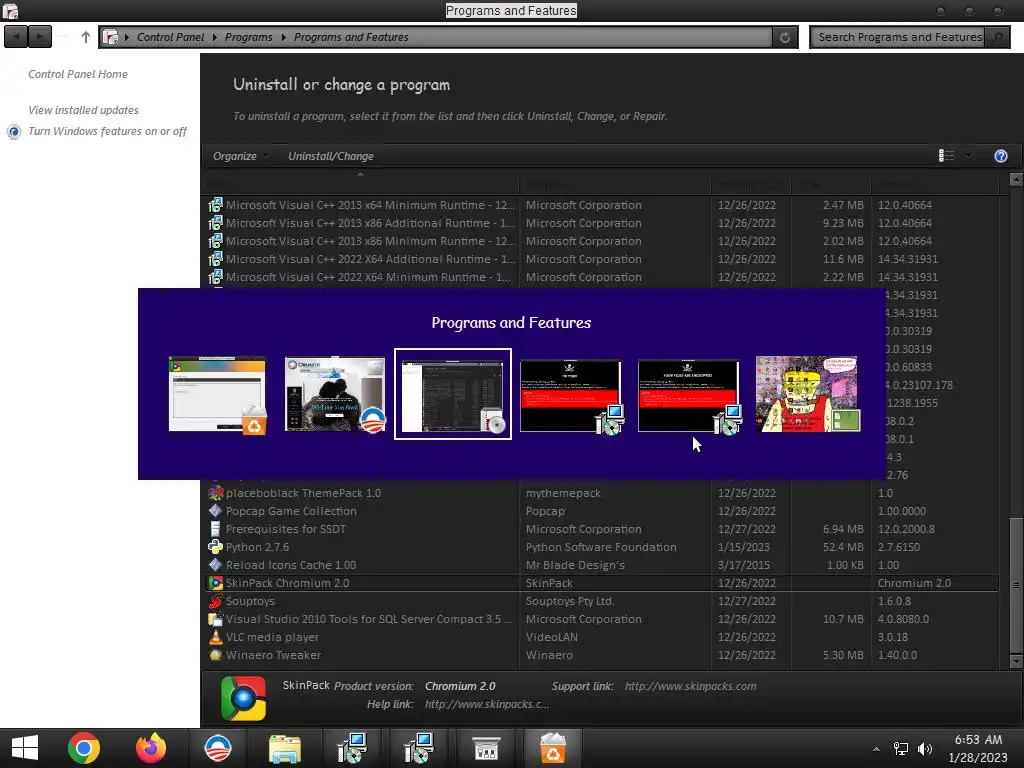The height and width of the screenshot is (768, 1024).
Task: Open the Organize dropdown menu
Action: 240,156
